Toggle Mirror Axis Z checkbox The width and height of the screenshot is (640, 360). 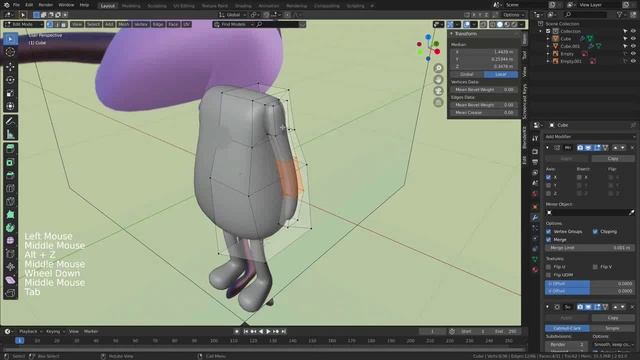click(x=549, y=193)
